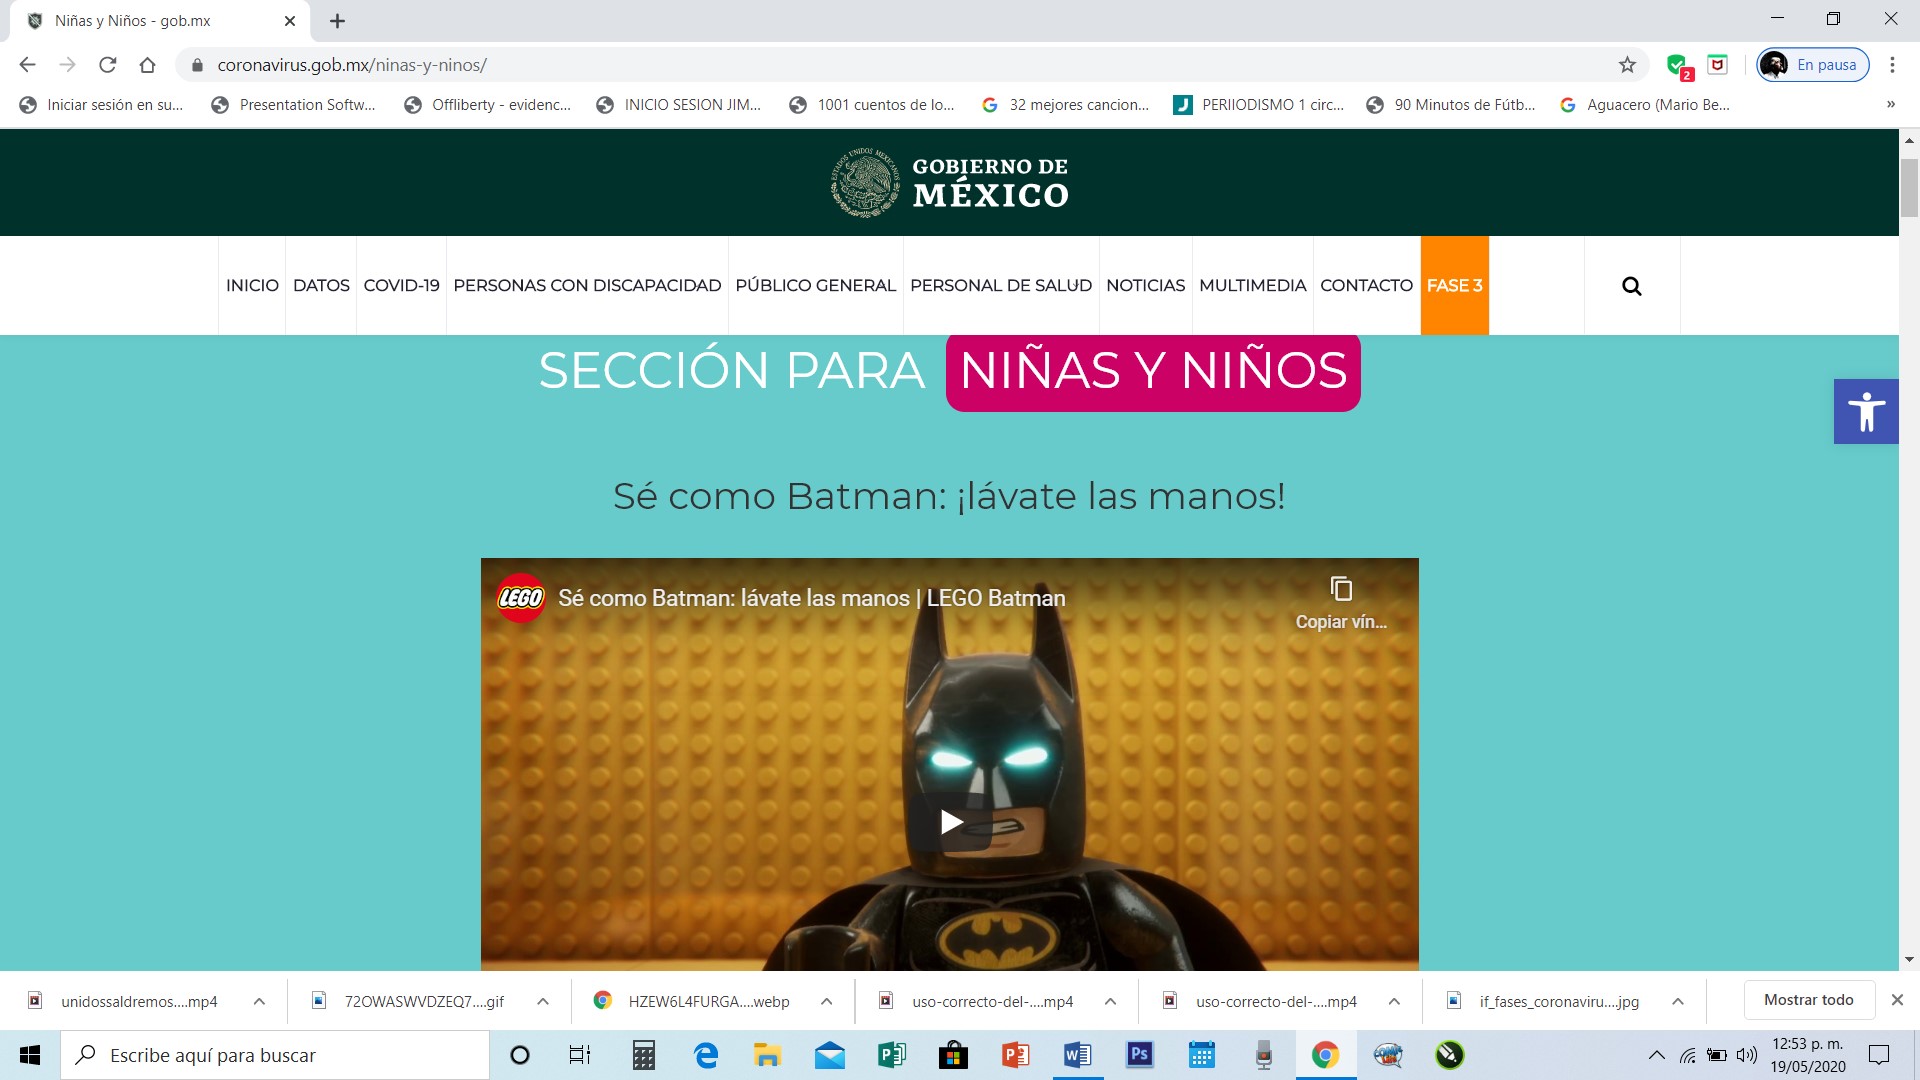Click the browser back arrow
Screen dimensions: 1920x1080
point(27,65)
